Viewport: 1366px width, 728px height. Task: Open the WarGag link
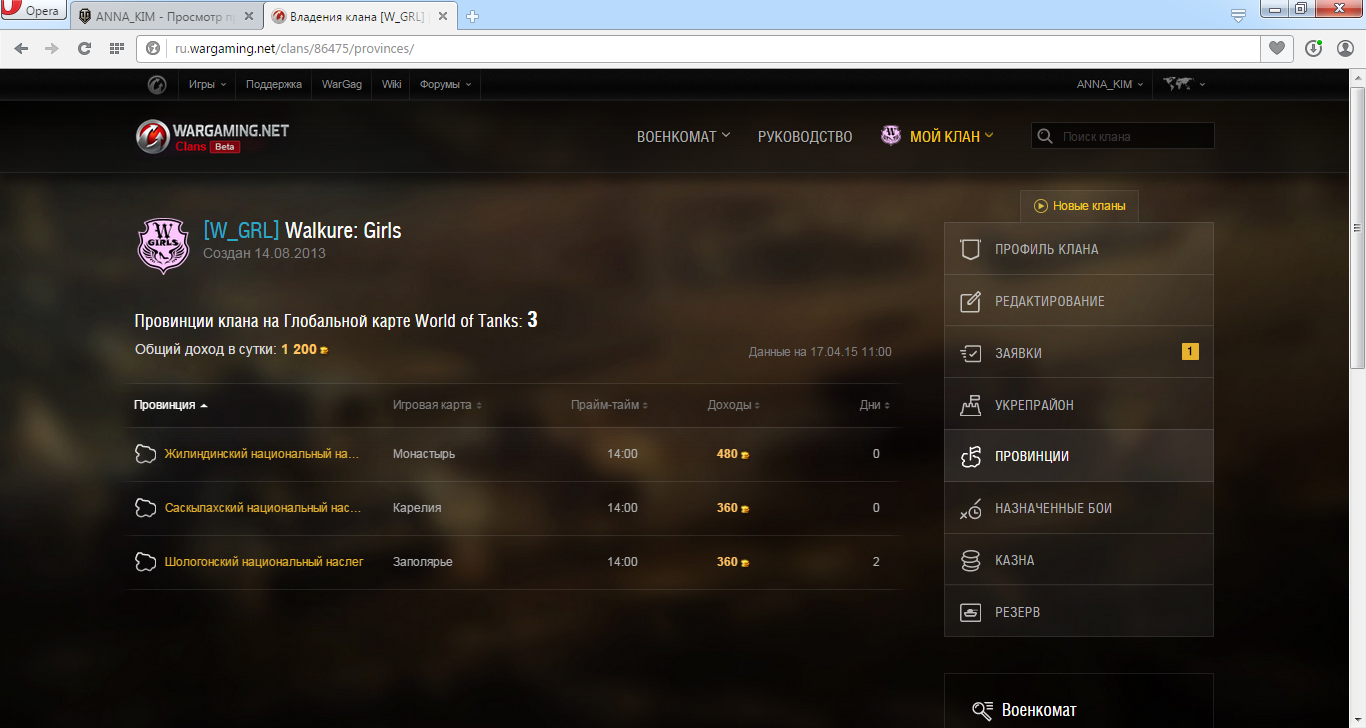coord(341,84)
